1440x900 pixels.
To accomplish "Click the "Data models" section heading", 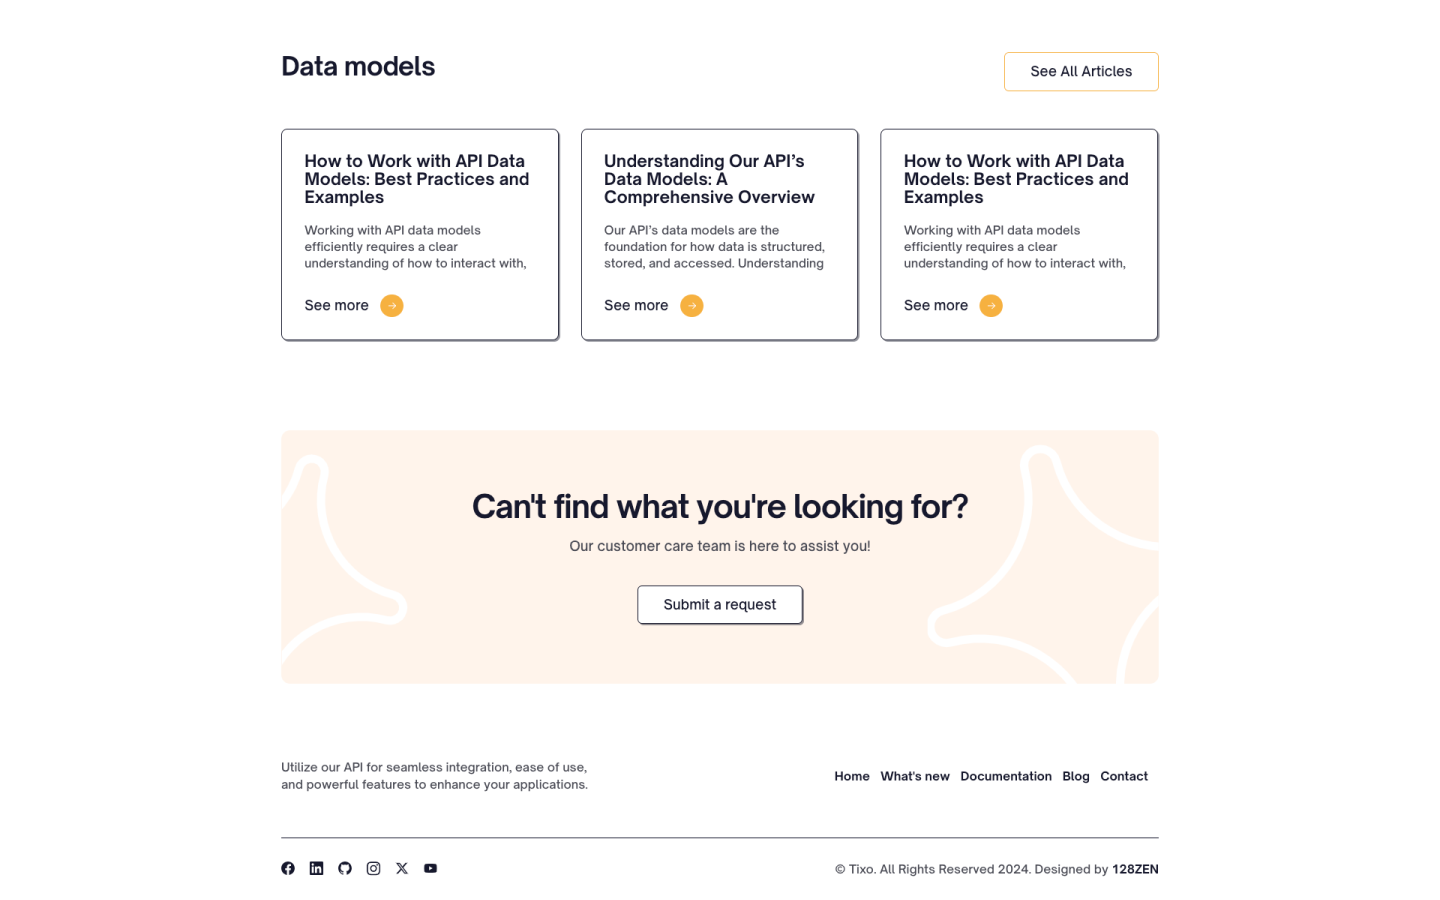I will point(358,67).
